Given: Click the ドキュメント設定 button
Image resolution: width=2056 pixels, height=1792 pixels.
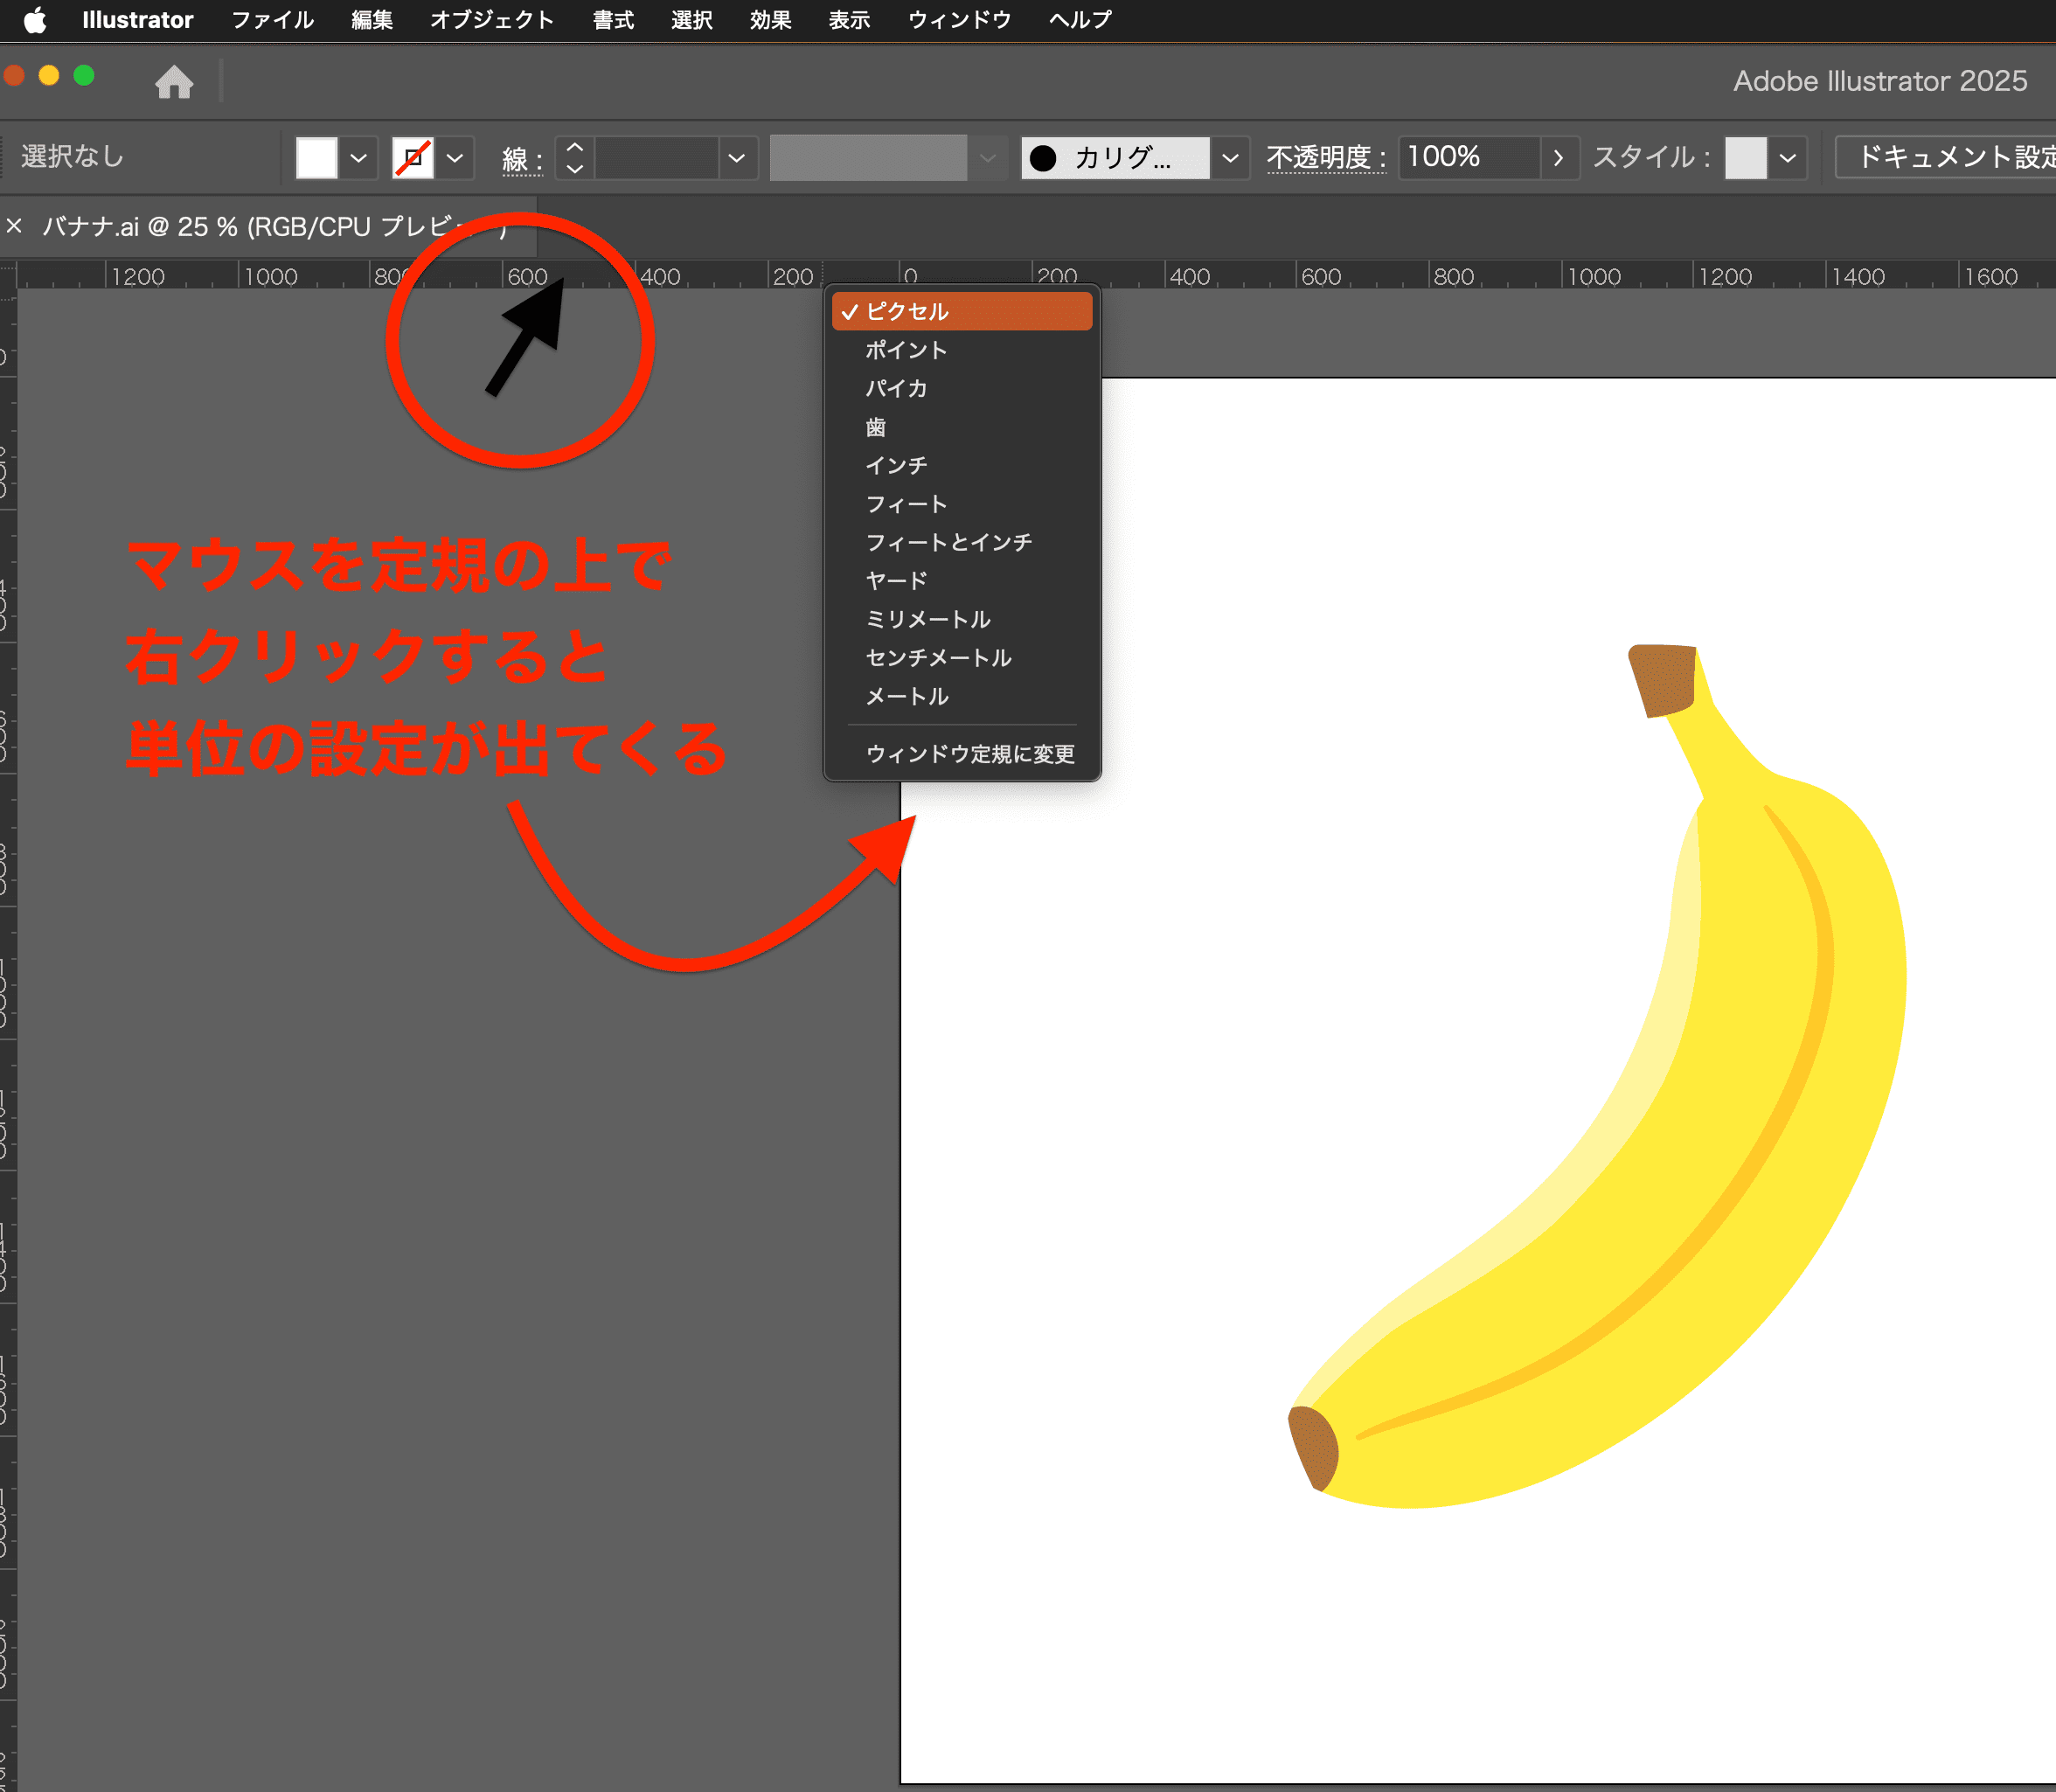Looking at the screenshot, I should (1950, 157).
